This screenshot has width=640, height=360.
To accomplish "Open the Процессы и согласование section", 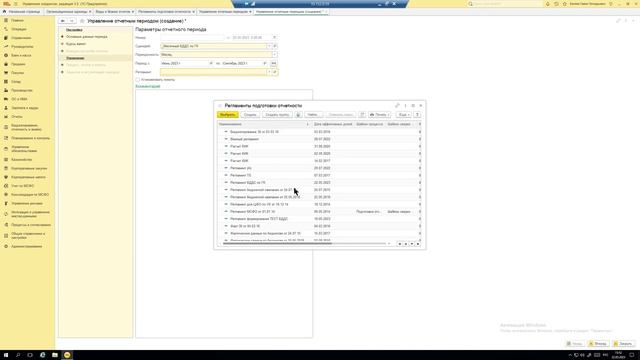I will [31, 225].
